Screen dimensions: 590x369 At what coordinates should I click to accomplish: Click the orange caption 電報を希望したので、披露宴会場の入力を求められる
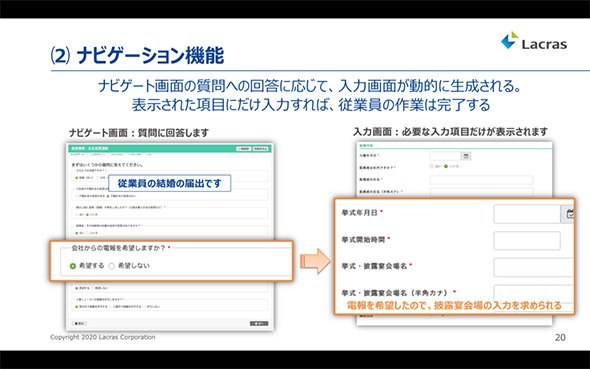click(454, 305)
